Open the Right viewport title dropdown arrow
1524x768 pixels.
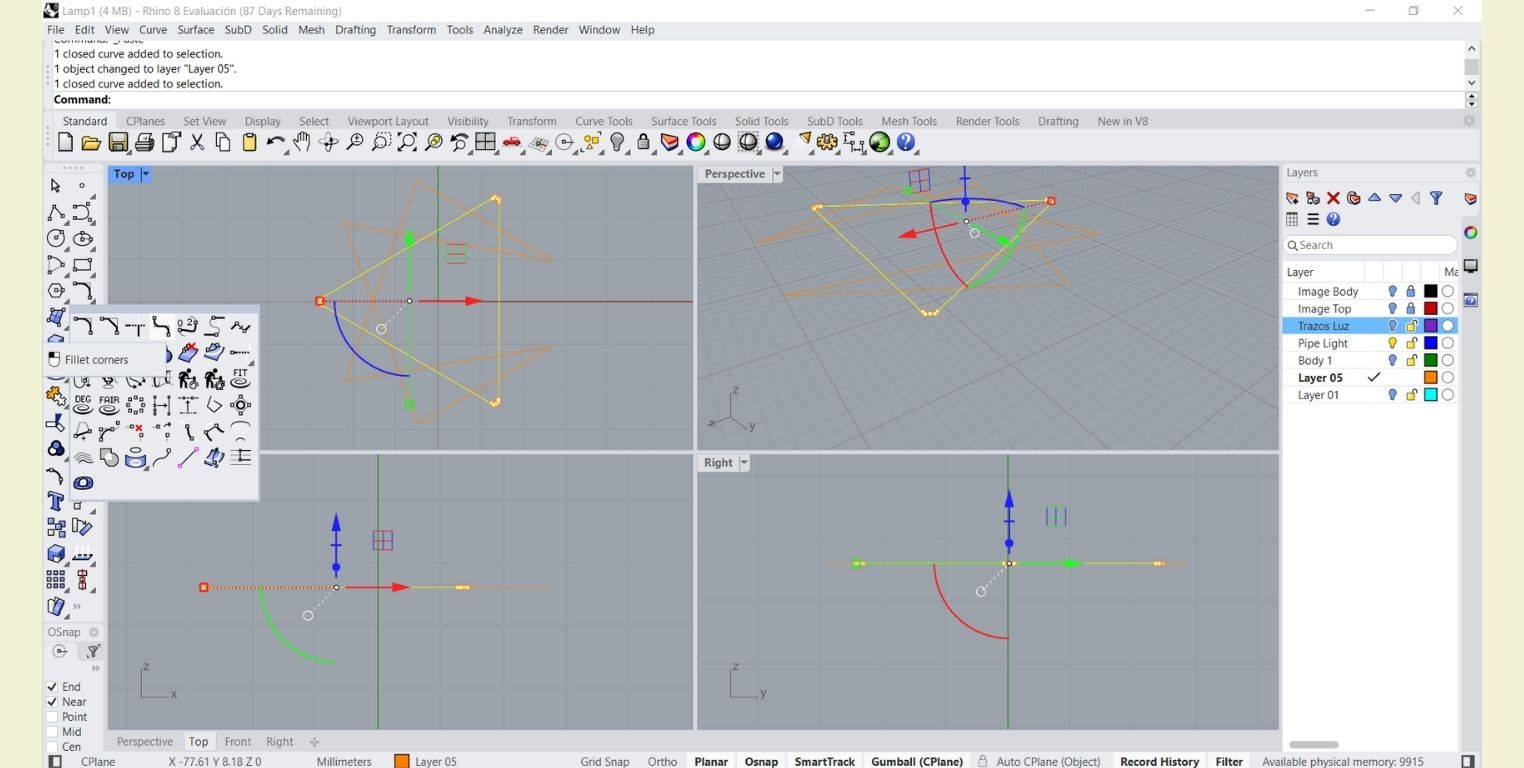(x=744, y=463)
